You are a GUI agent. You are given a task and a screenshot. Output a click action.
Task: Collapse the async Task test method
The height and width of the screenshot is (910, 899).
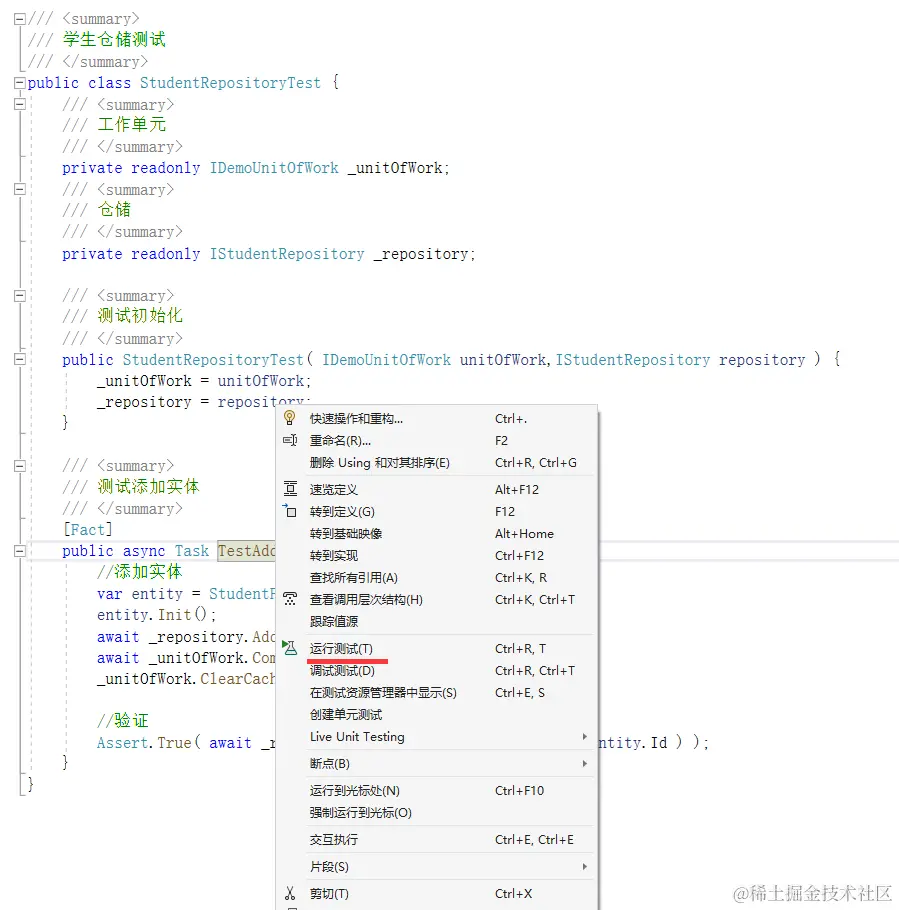pyautogui.click(x=20, y=551)
